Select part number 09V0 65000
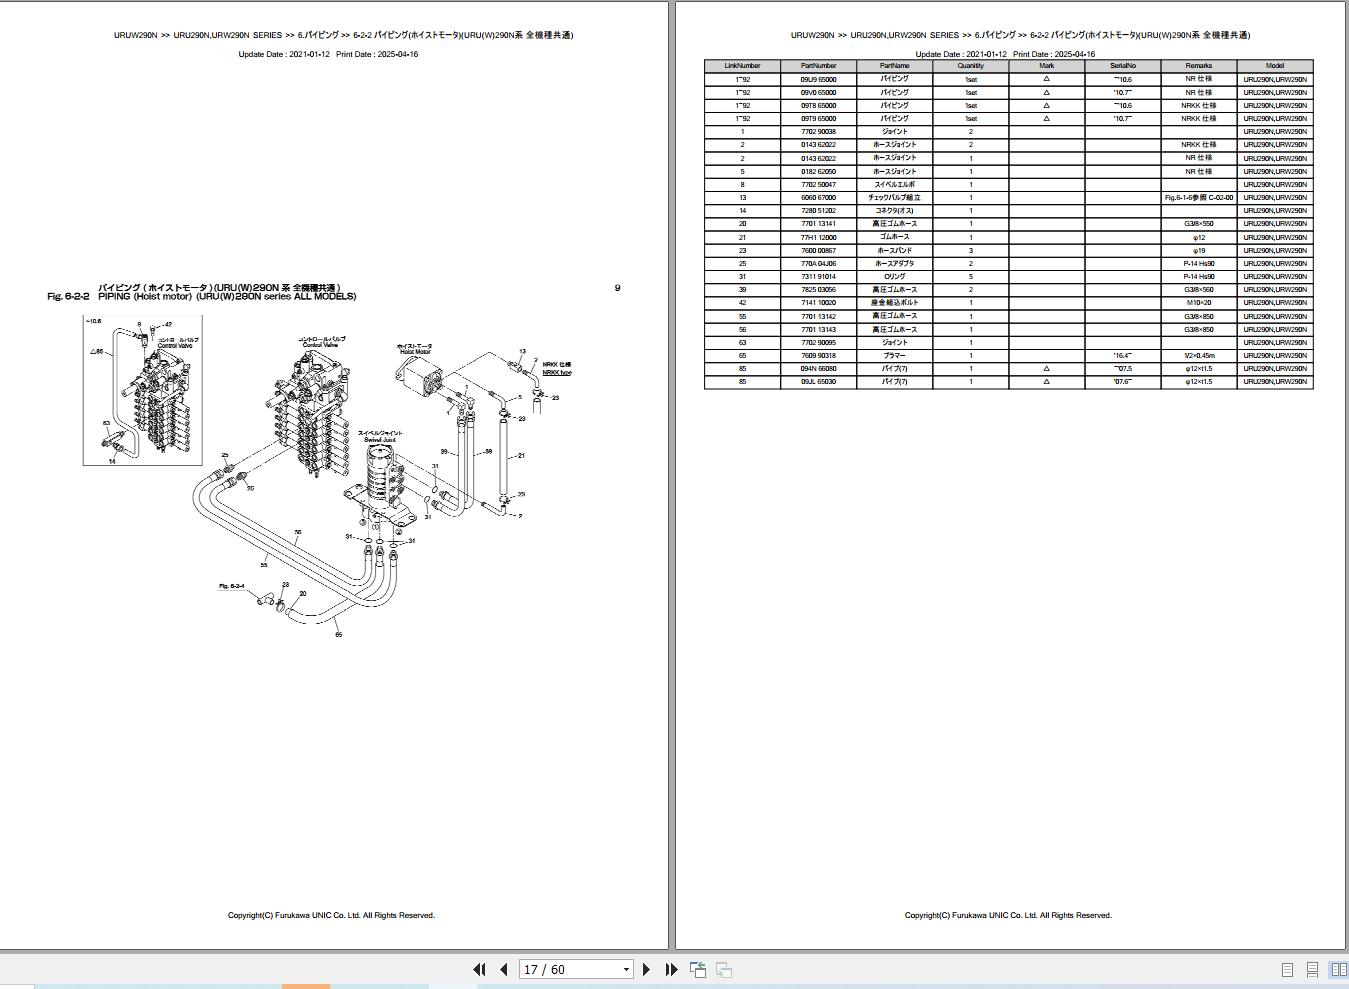This screenshot has width=1349, height=989. coord(818,92)
